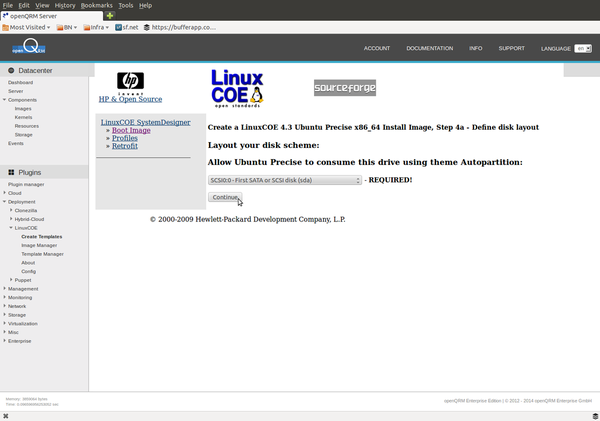Image resolution: width=600 pixels, height=421 pixels.
Task: Click the X icon in bottom-left status bar
Action: pos(5,416)
